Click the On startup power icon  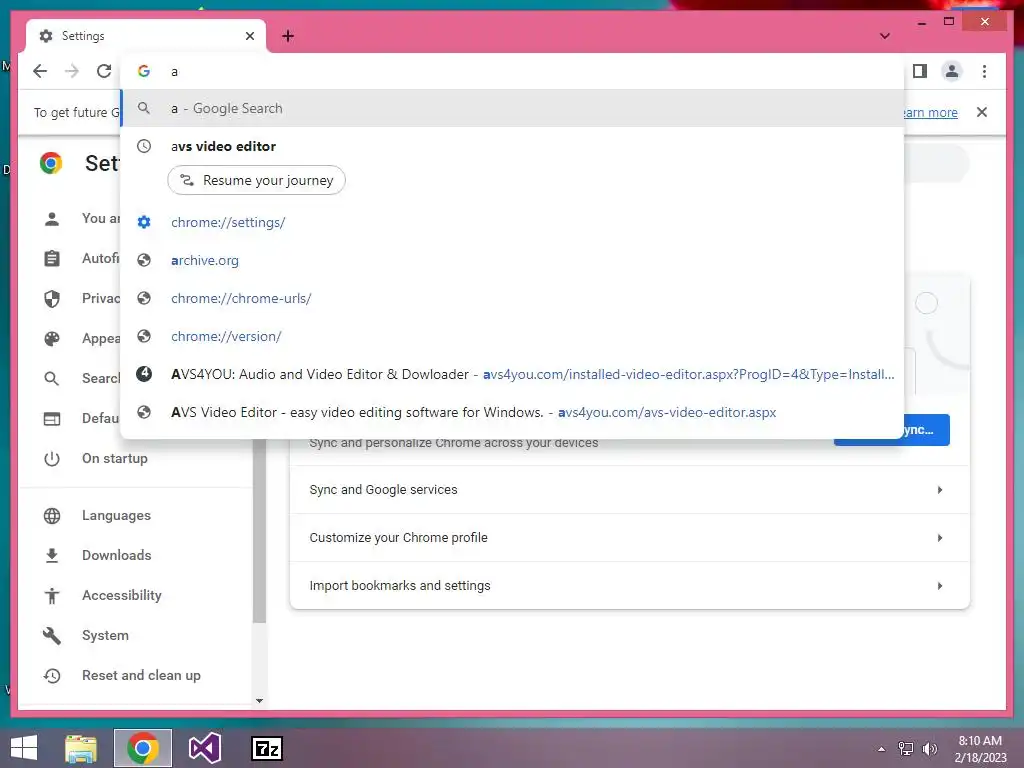[x=52, y=458]
